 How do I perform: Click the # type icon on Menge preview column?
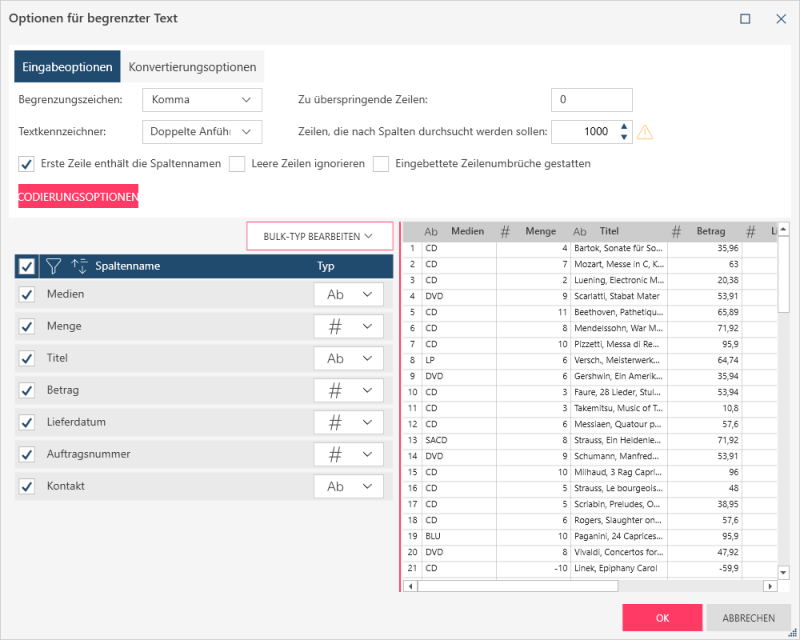pyautogui.click(x=505, y=231)
